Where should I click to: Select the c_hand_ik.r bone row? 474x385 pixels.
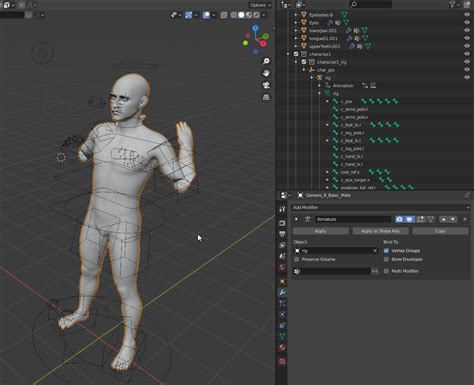tap(352, 156)
